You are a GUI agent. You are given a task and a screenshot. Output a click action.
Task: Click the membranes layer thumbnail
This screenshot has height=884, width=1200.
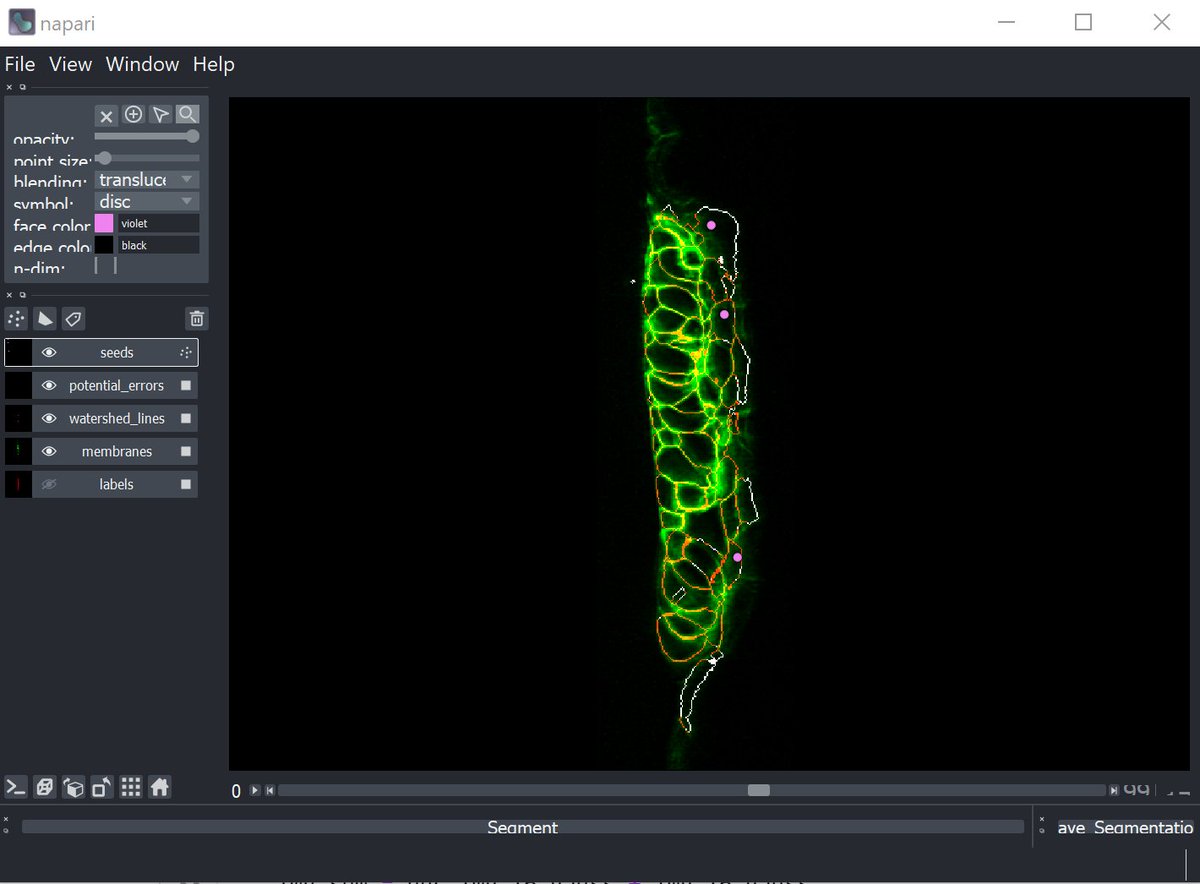point(18,451)
